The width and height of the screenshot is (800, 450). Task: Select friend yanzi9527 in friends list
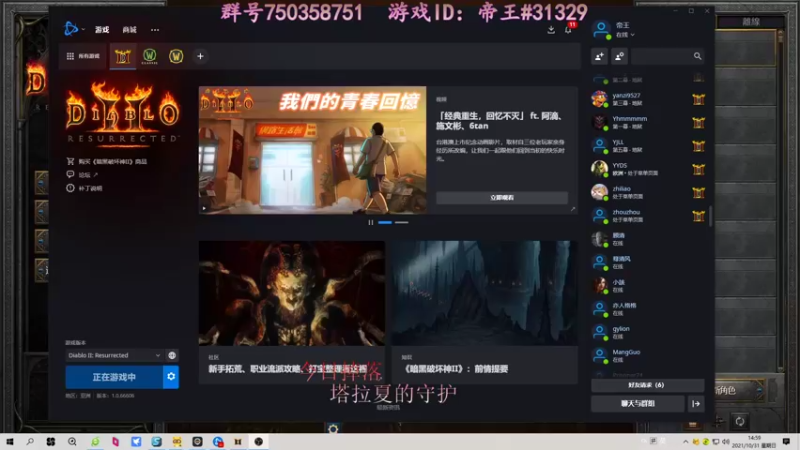[x=648, y=99]
